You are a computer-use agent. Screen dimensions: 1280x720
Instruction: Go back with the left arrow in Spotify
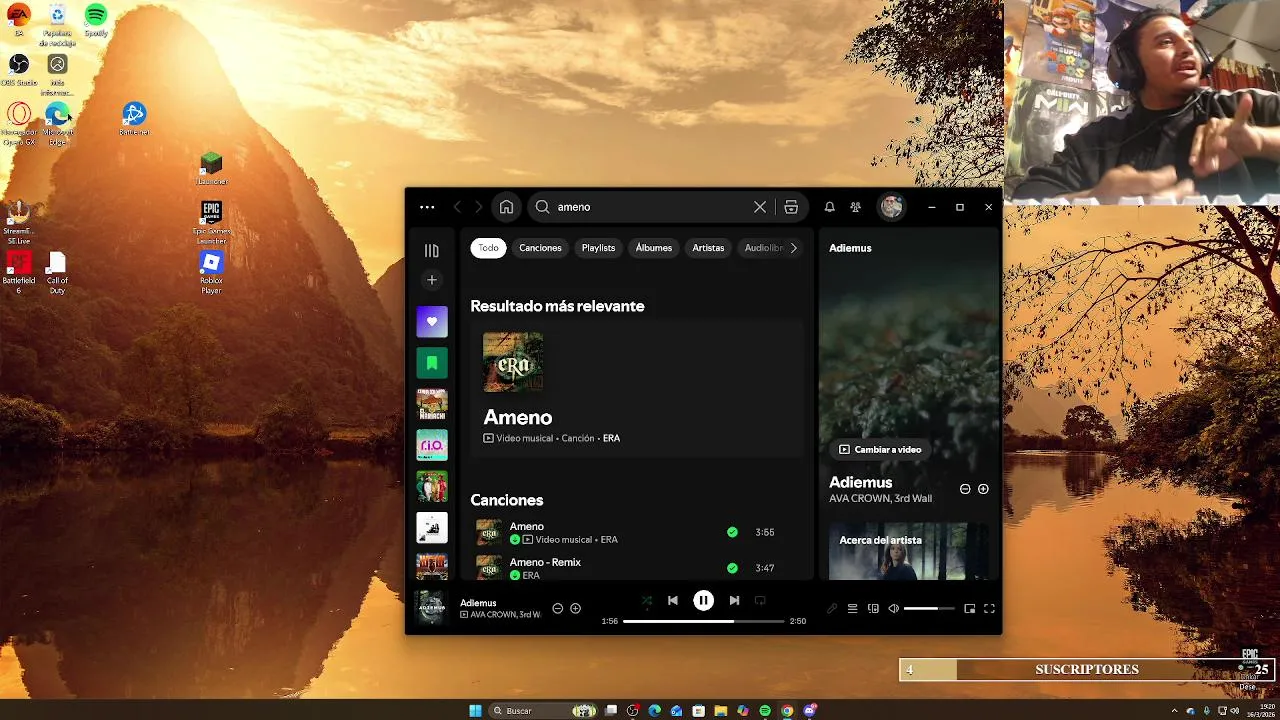(x=457, y=207)
